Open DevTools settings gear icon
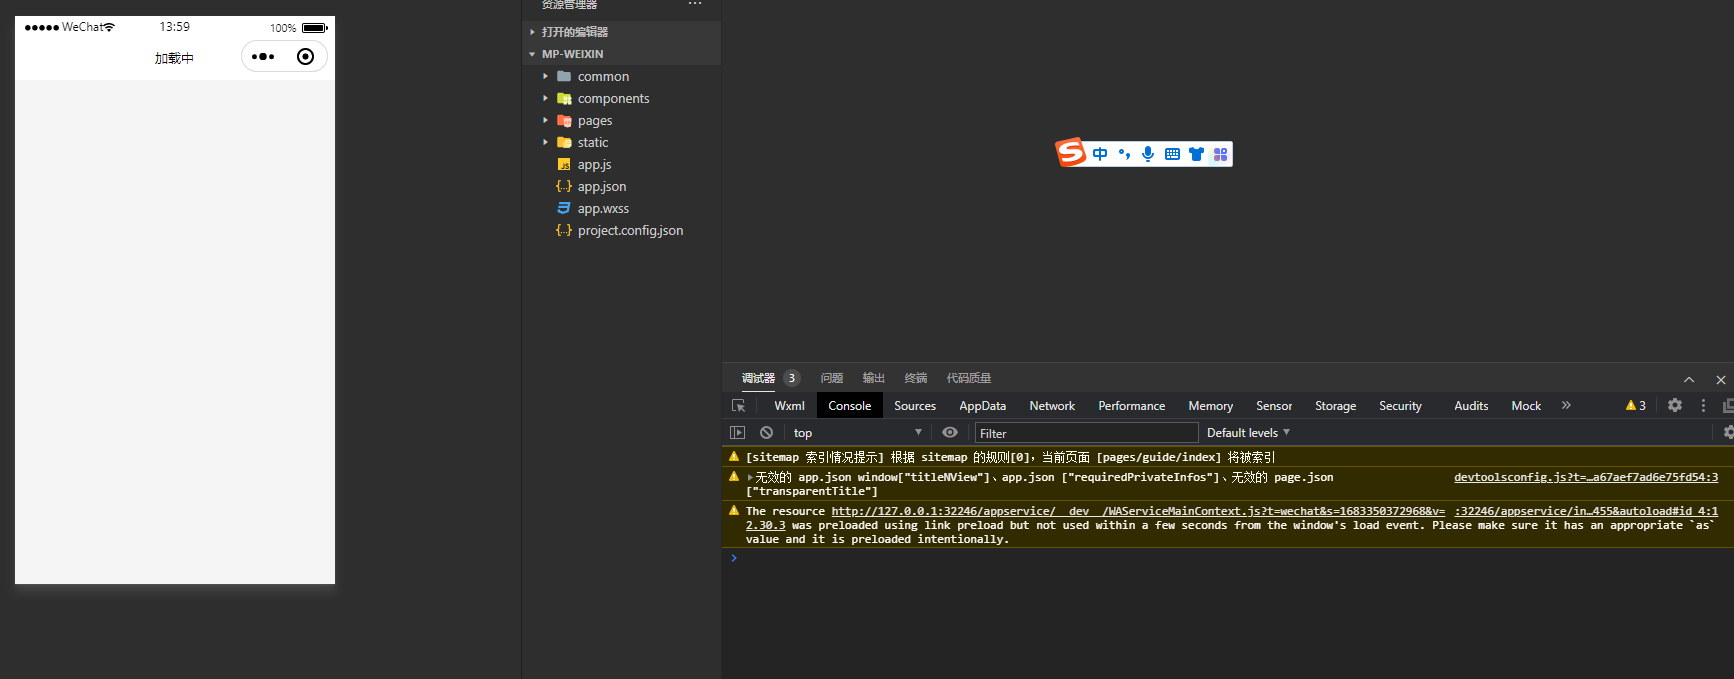 1675,406
